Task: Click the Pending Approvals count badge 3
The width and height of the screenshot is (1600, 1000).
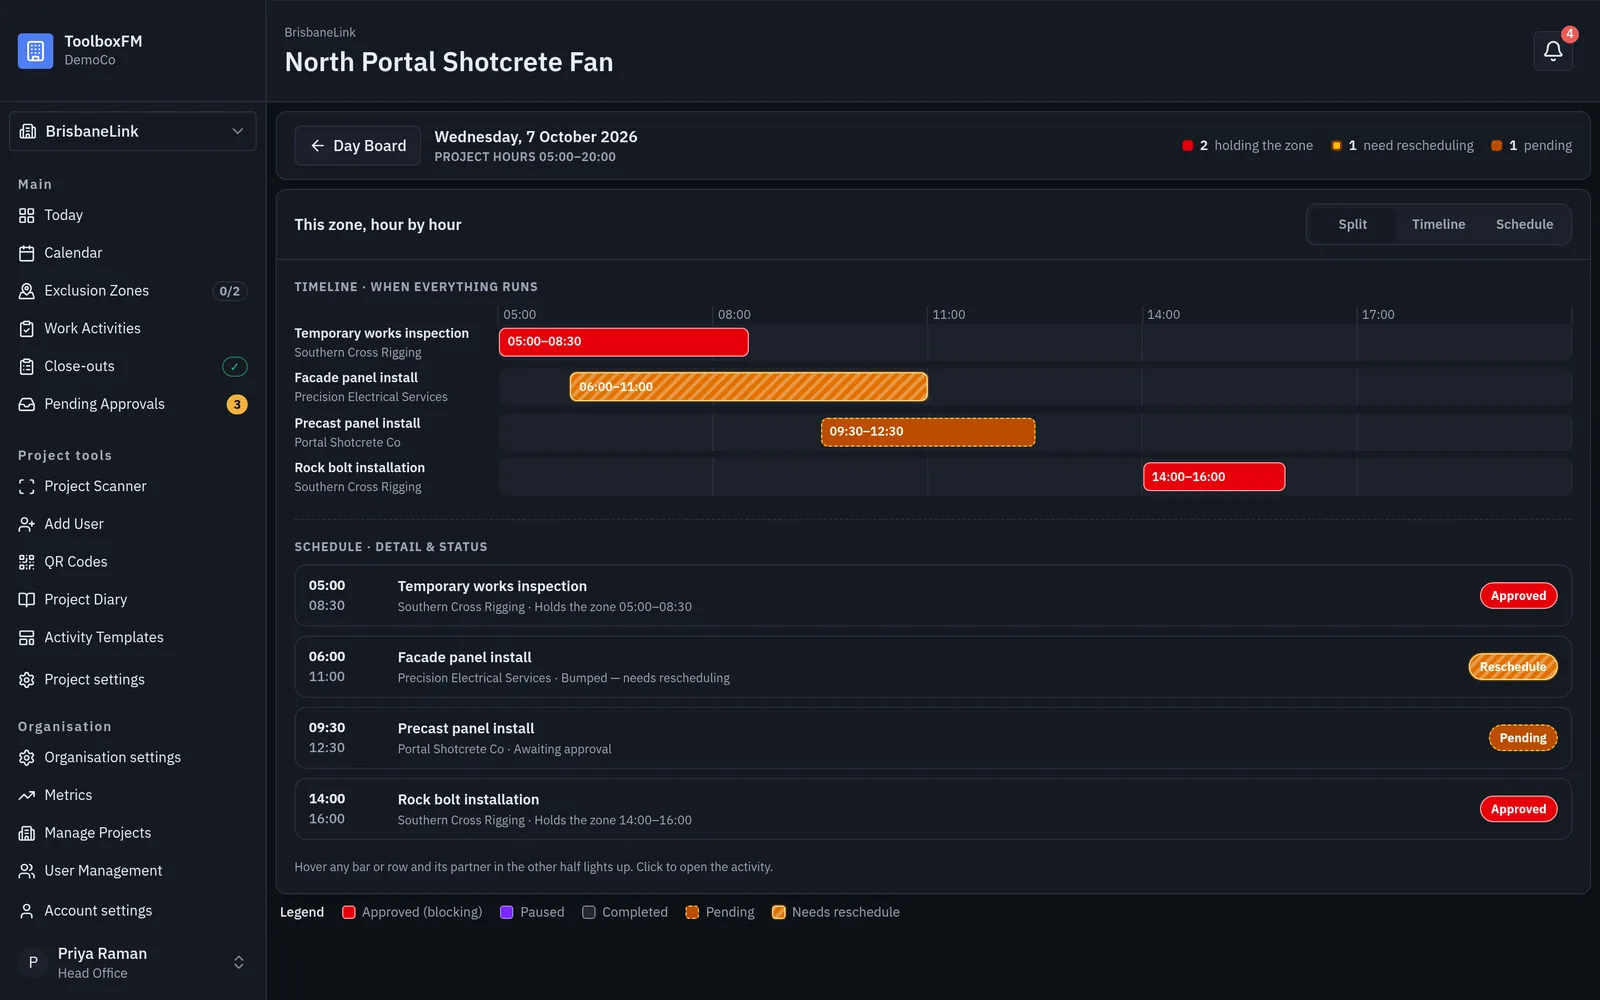Action: (237, 405)
